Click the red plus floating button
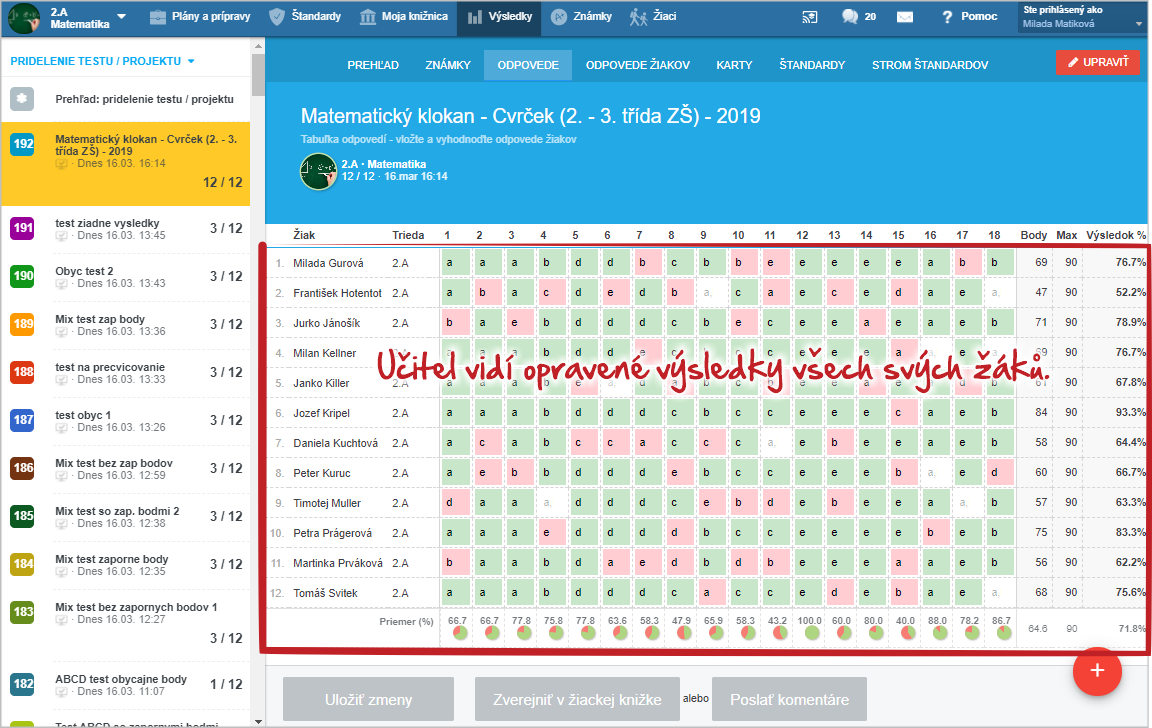The image size is (1152, 728). tap(1097, 671)
